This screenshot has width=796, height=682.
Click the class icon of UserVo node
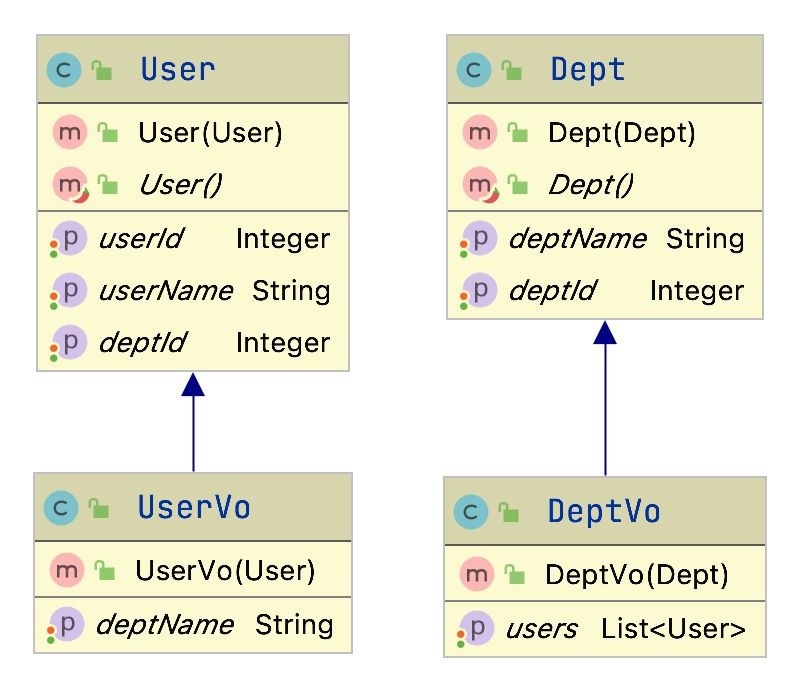pos(61,507)
